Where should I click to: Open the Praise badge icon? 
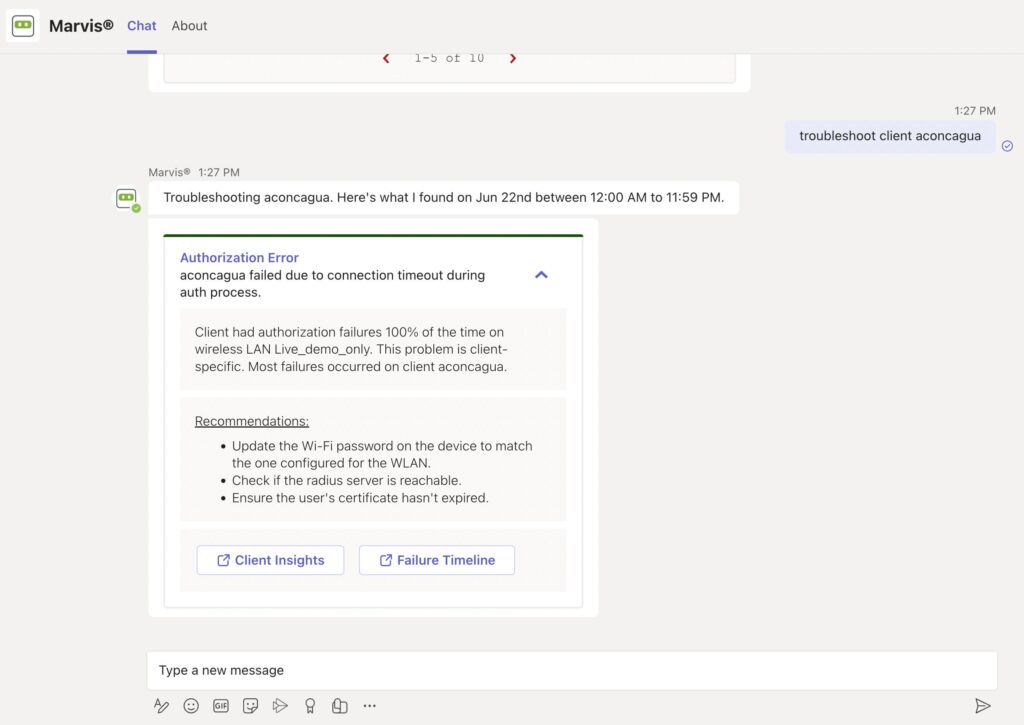pos(310,706)
